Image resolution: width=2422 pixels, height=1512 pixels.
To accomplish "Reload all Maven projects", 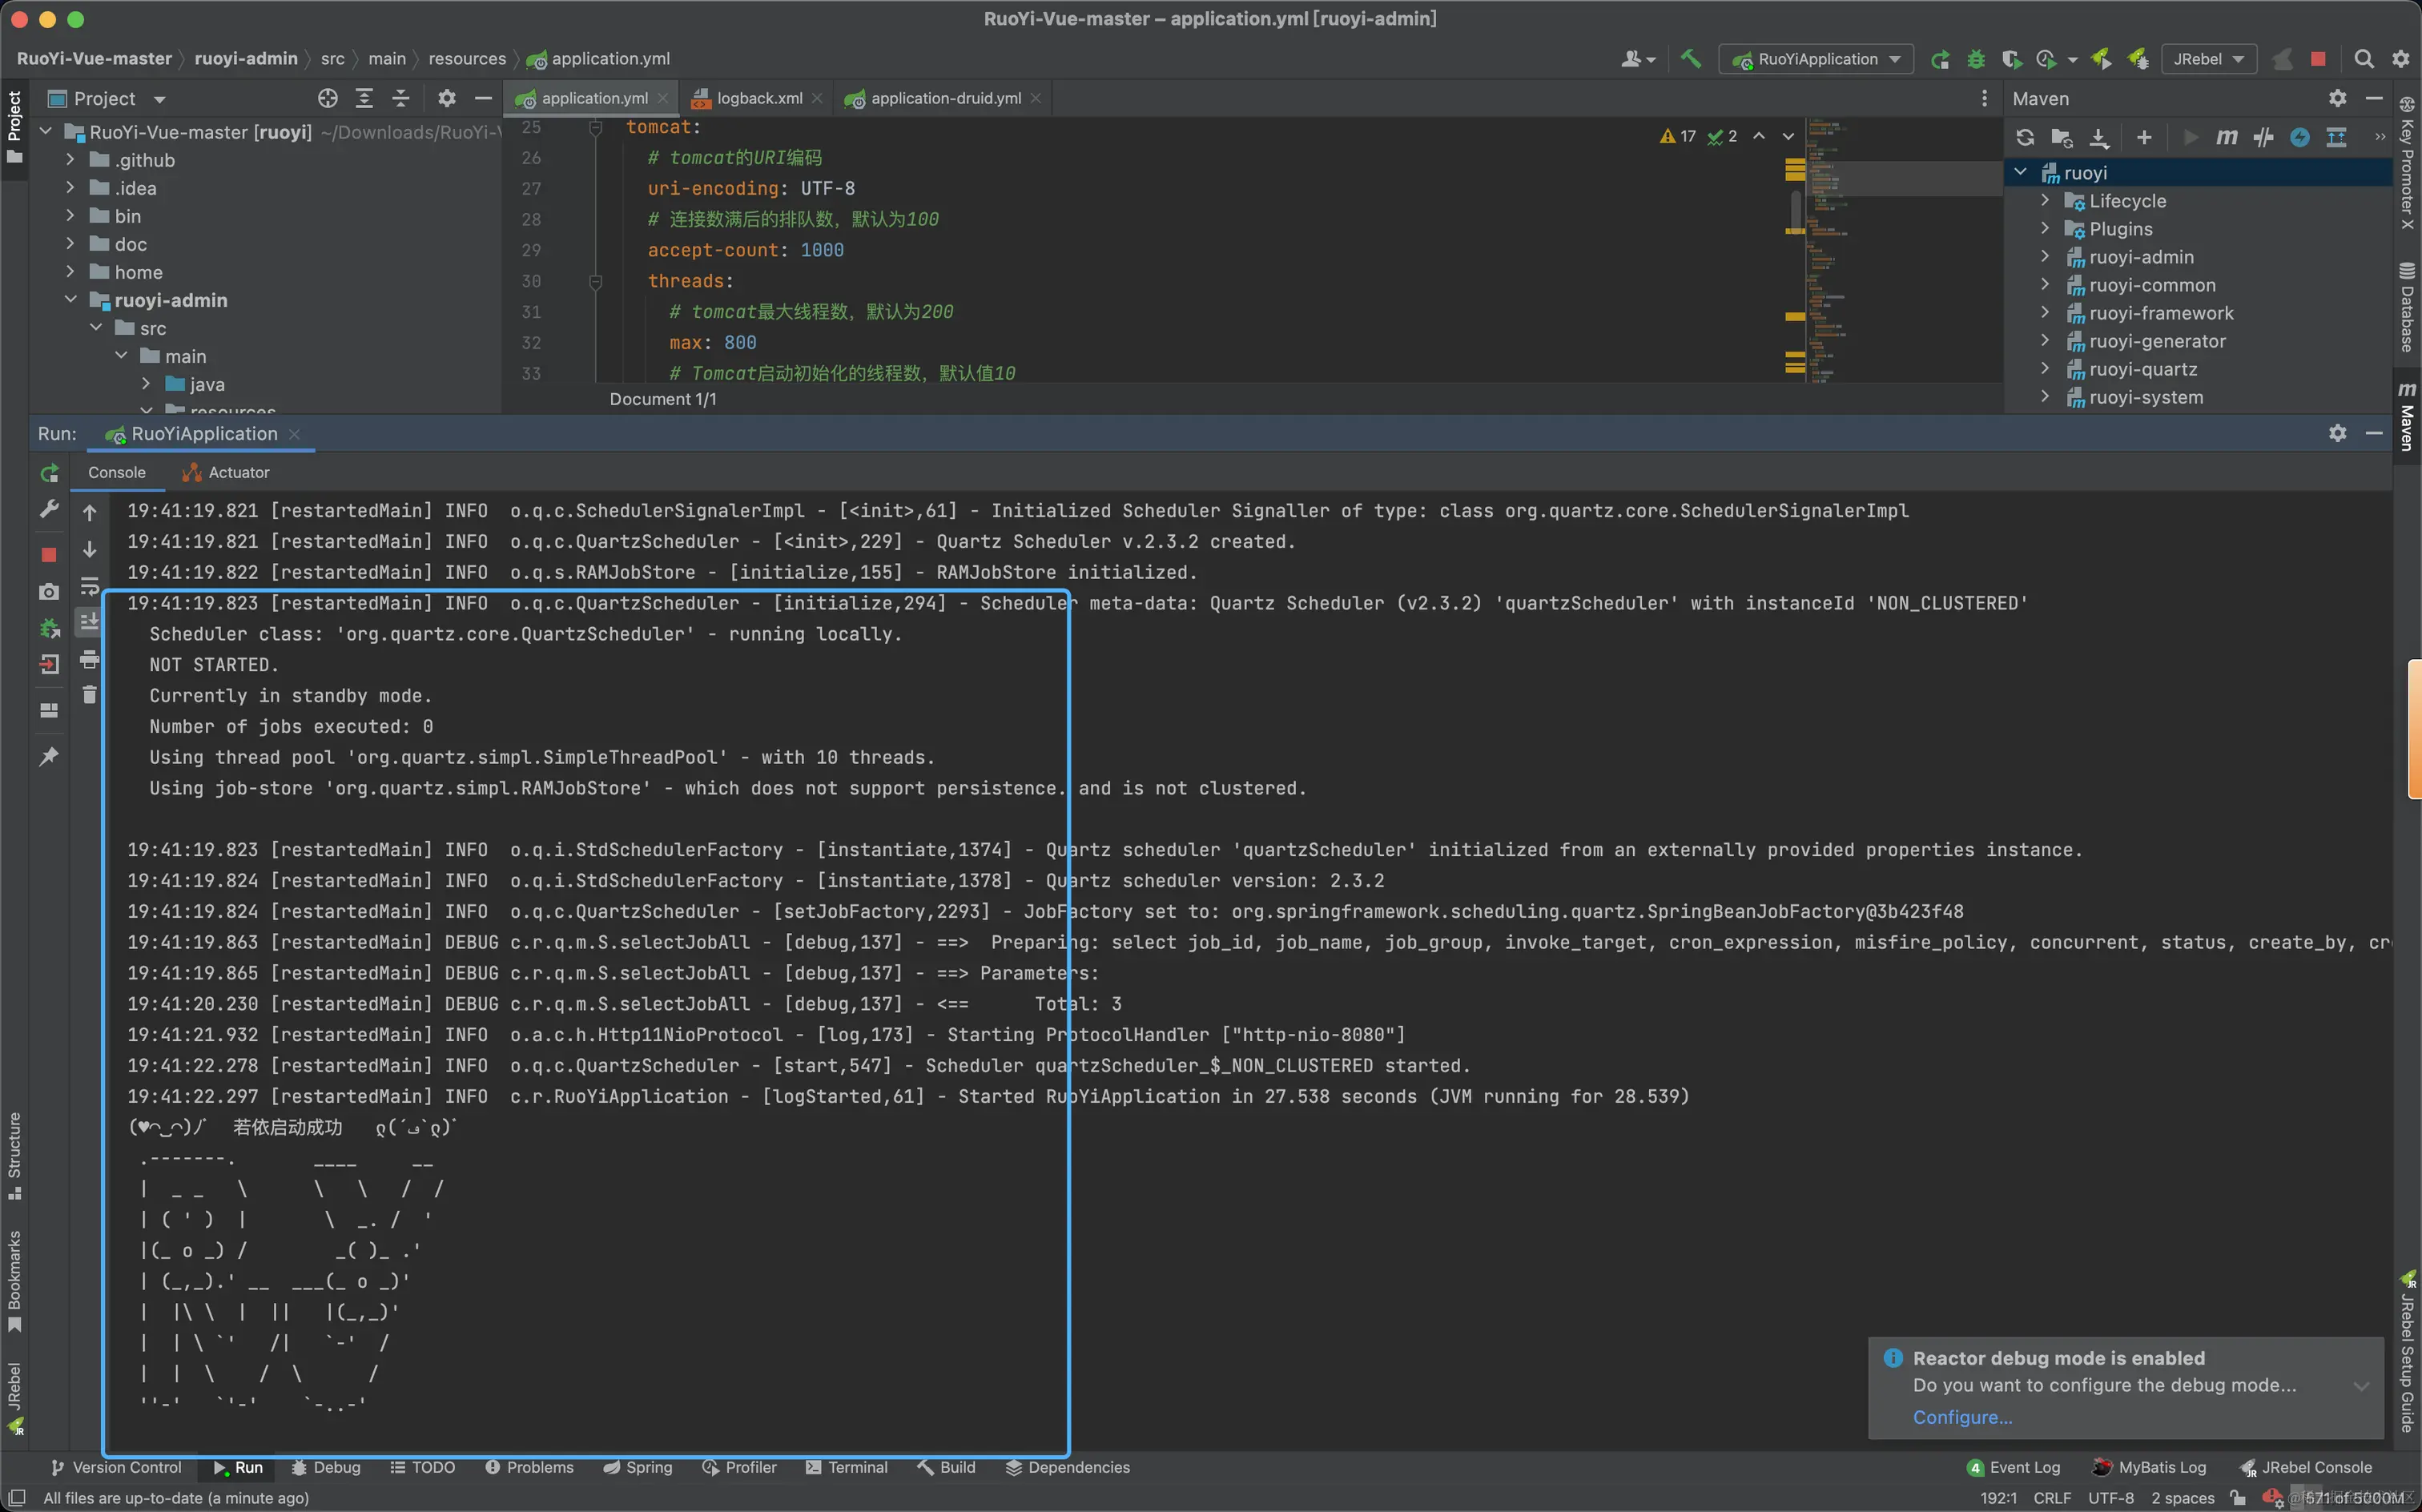I will [2024, 138].
